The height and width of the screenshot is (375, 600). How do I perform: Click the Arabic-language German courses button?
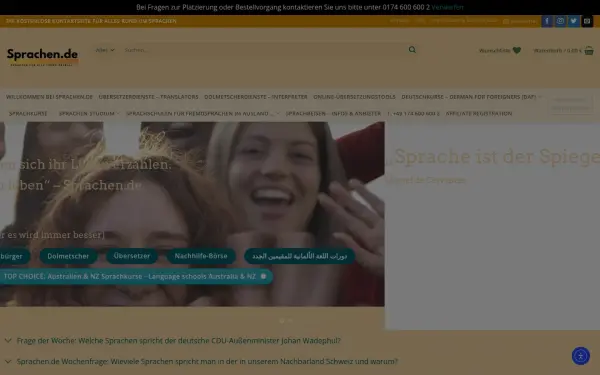pyautogui.click(x=299, y=256)
